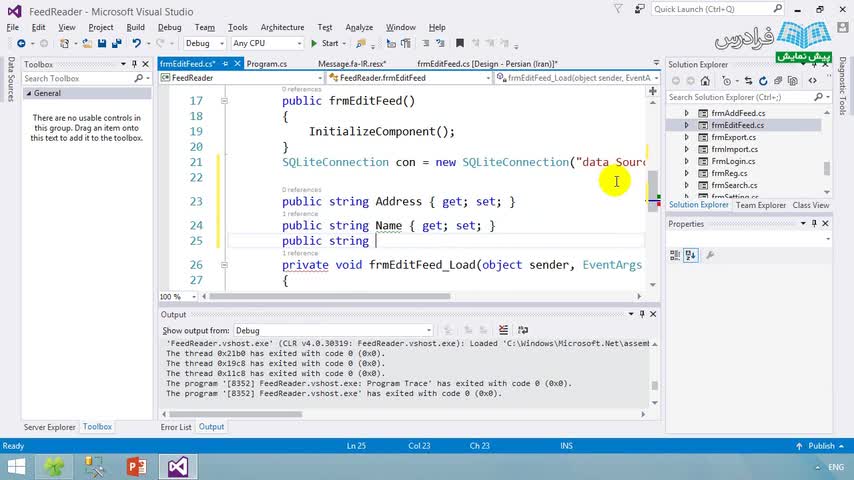
Task: Switch to the Class View tab
Action: (x=810, y=205)
